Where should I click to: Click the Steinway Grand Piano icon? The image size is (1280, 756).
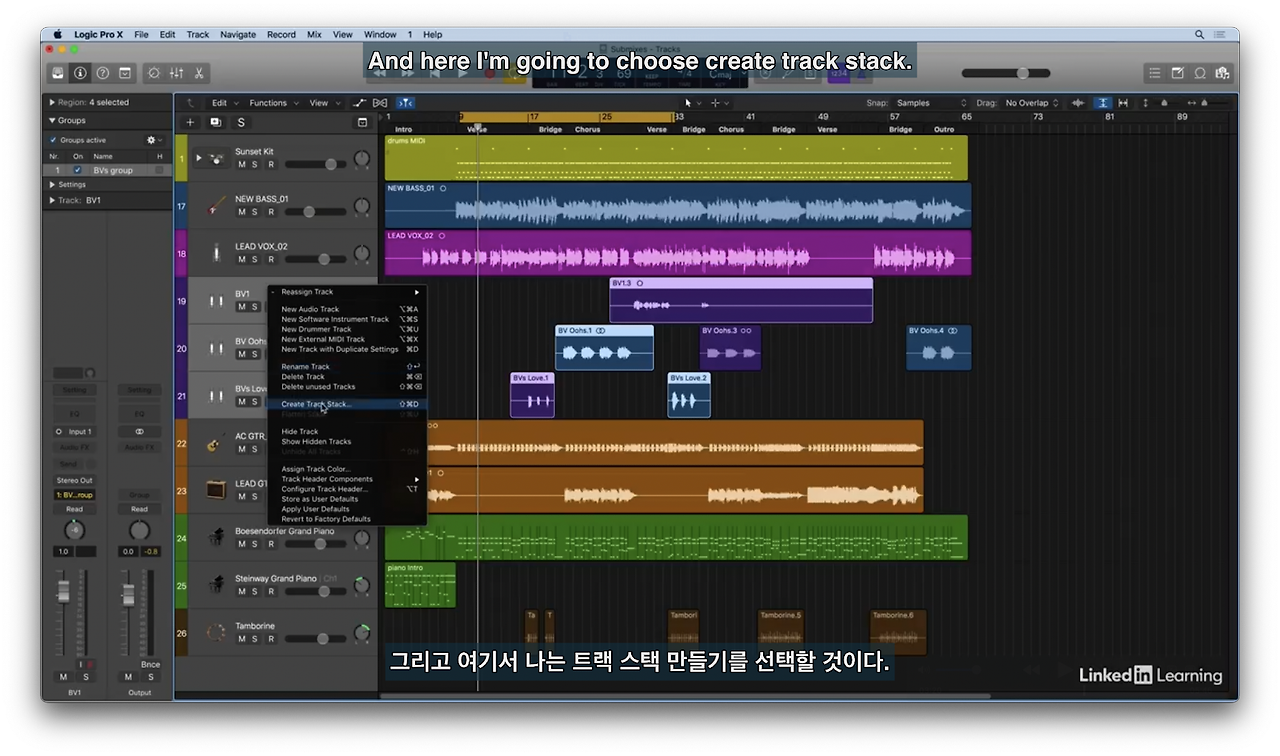click(216, 585)
